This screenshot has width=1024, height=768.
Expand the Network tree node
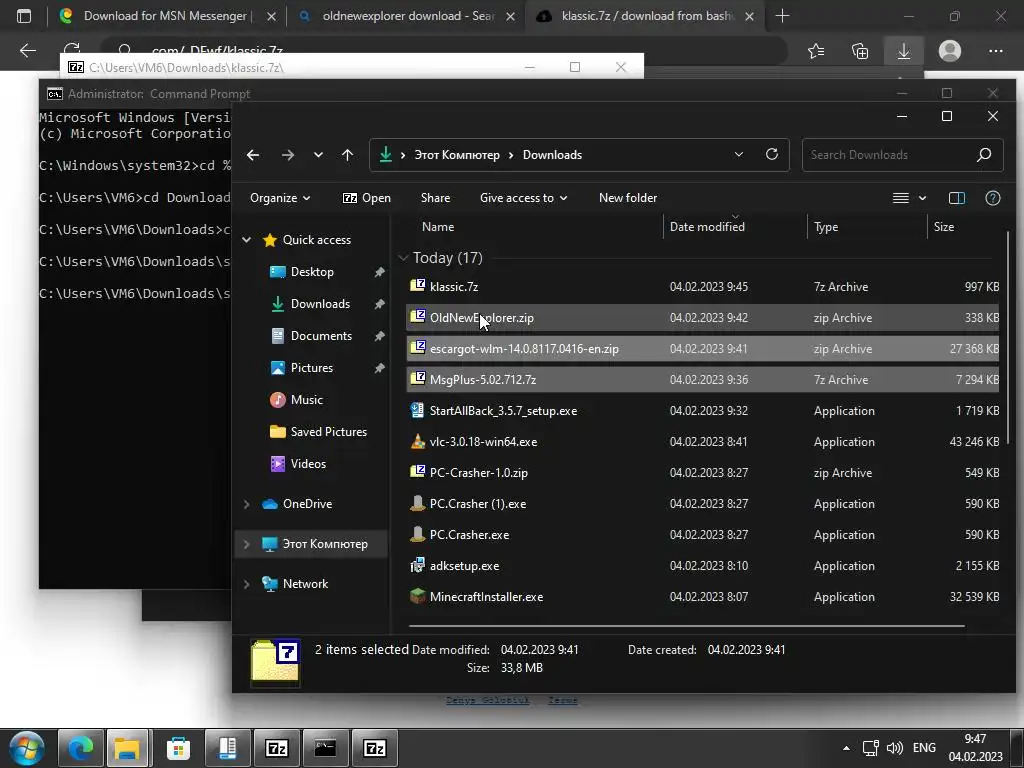click(246, 584)
